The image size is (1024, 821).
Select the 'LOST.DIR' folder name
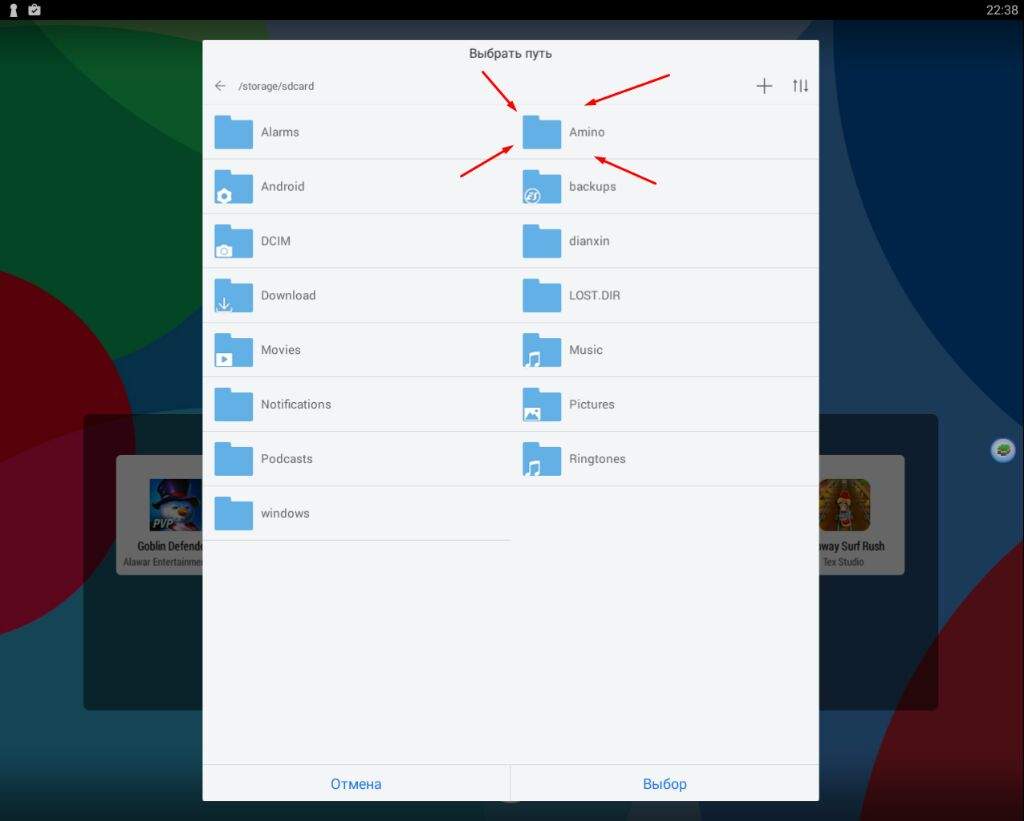[x=595, y=295]
